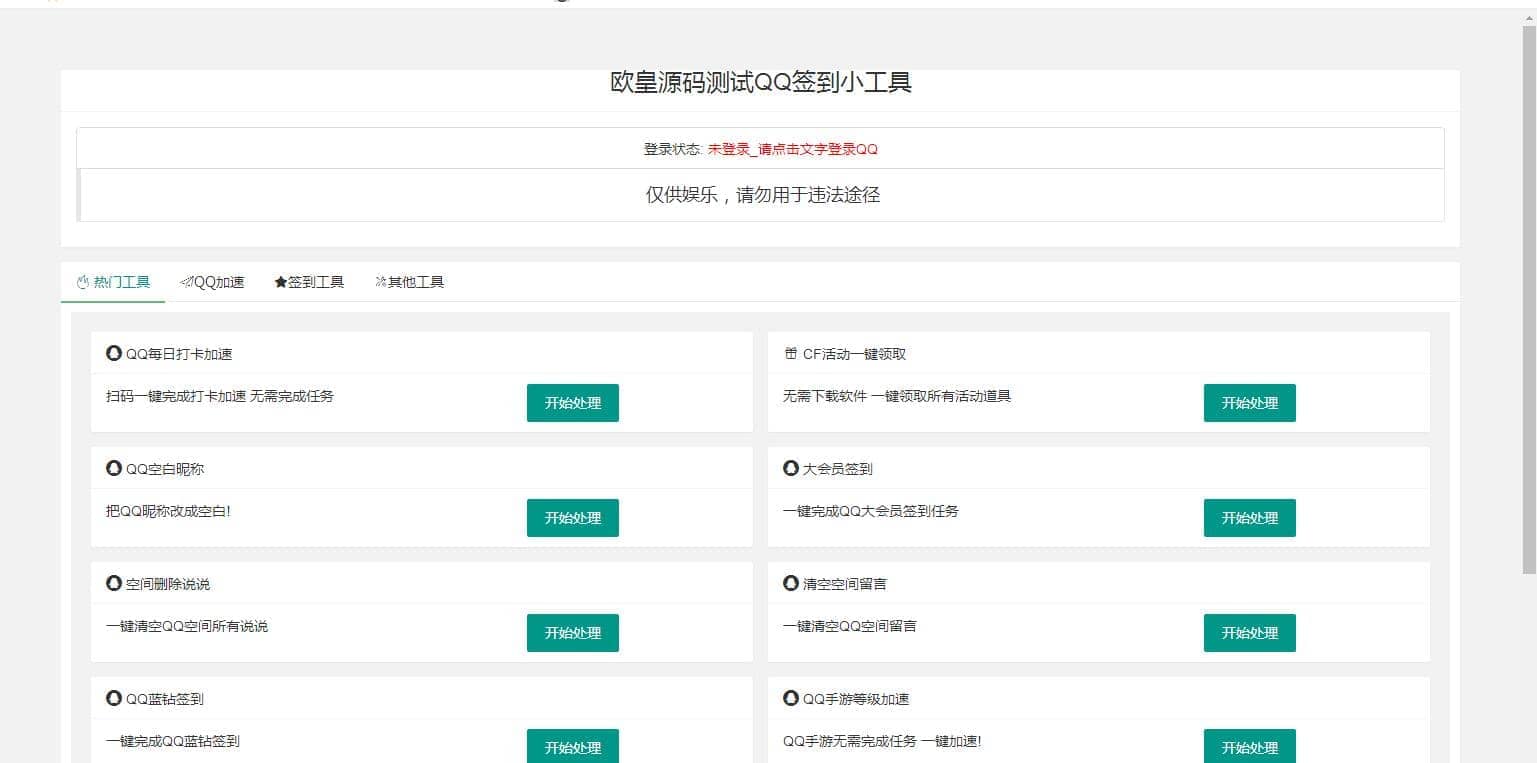Hit 开始处理 for 清空空间留言
The width and height of the screenshot is (1537, 763).
(x=1249, y=633)
